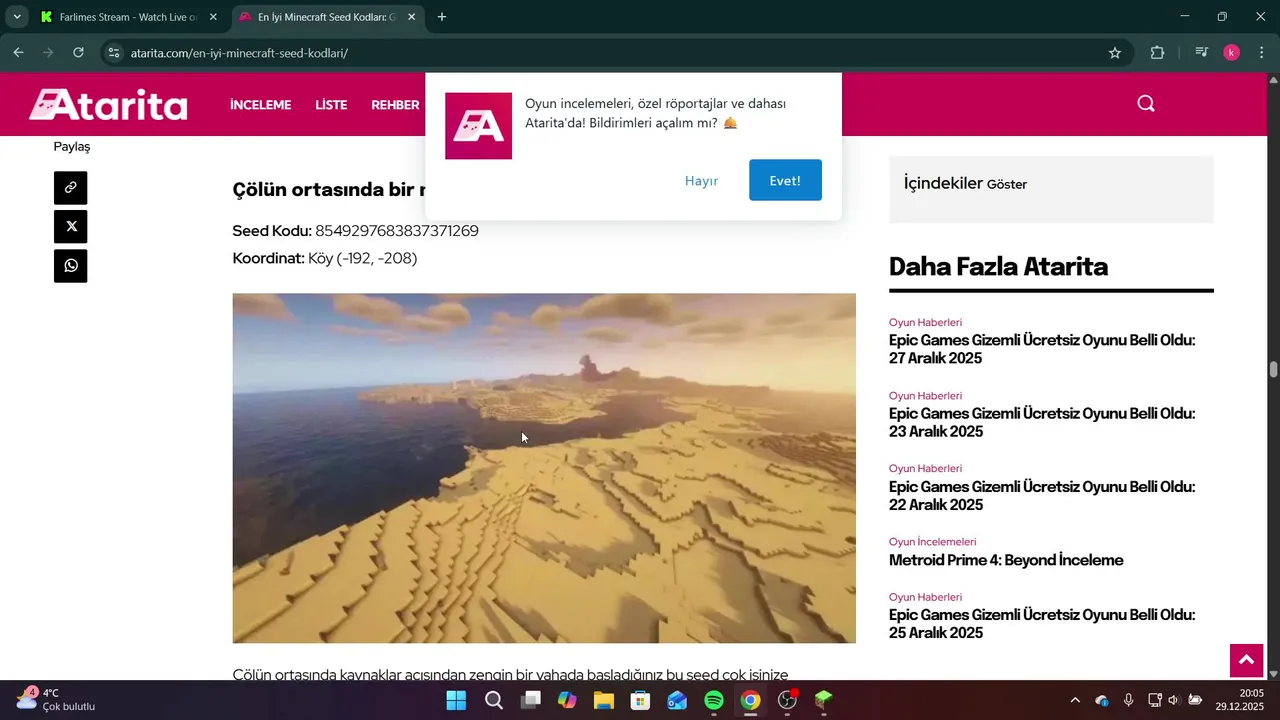Open Minecraft launcher from the taskbar
The image size is (1280, 720).
(x=824, y=700)
